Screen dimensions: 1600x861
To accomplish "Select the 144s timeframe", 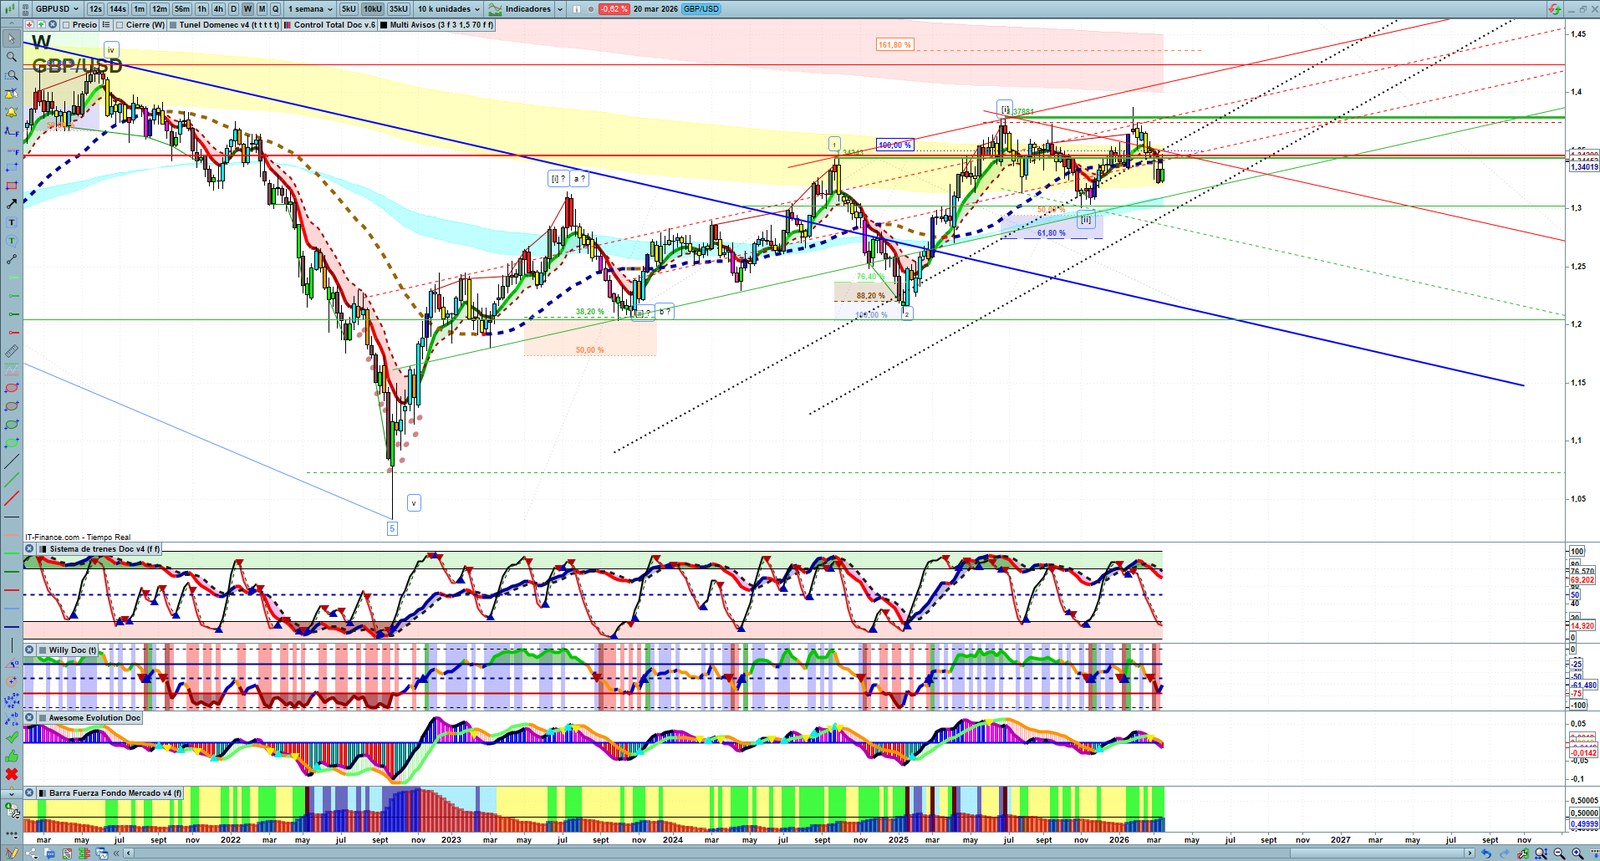I will [117, 9].
